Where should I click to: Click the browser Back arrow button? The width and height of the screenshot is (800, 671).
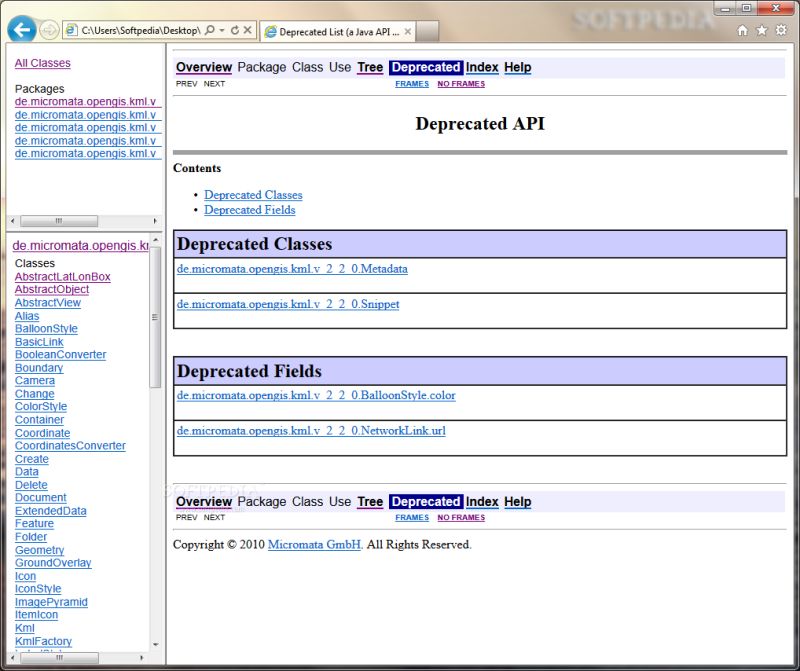21,30
